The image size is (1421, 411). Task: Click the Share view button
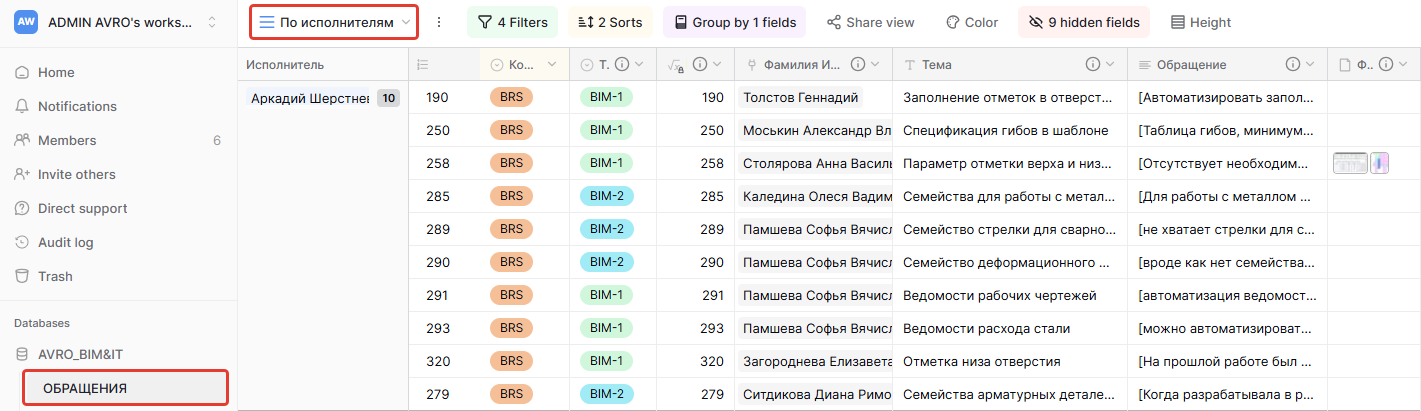pos(870,22)
